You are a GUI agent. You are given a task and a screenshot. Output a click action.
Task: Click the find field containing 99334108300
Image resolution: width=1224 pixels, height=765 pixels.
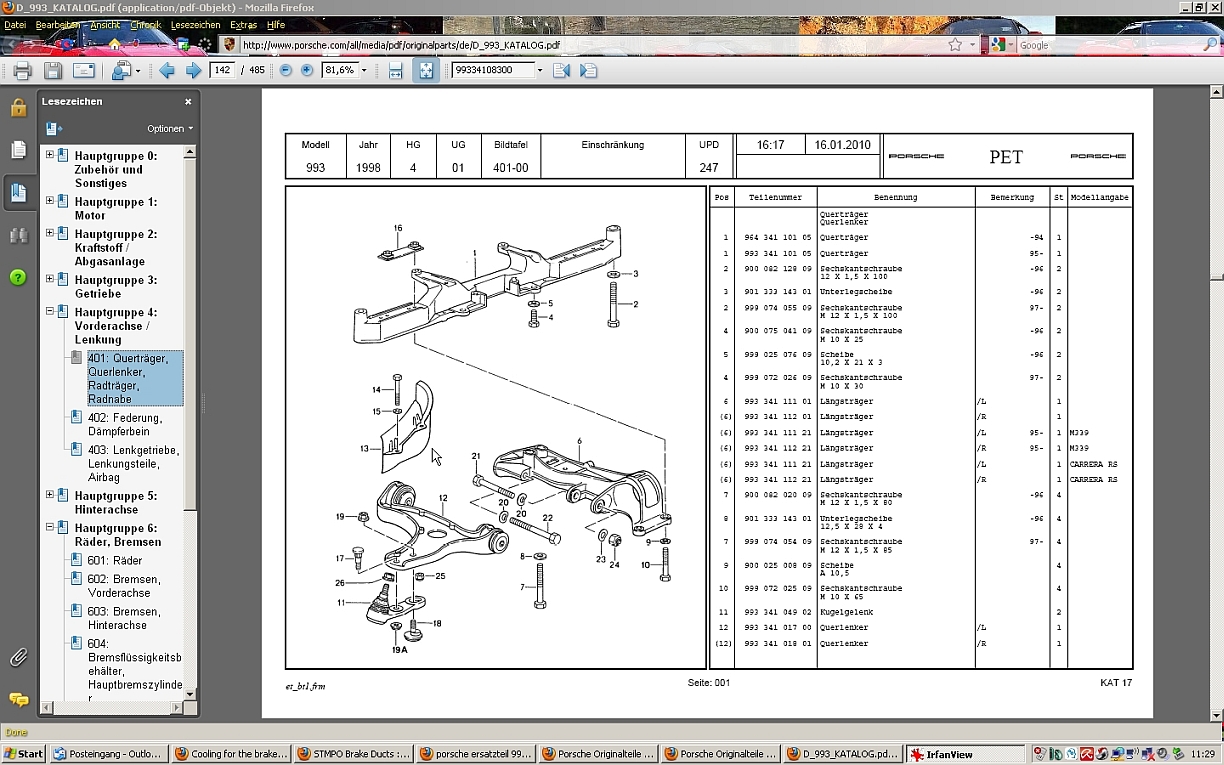[493, 70]
